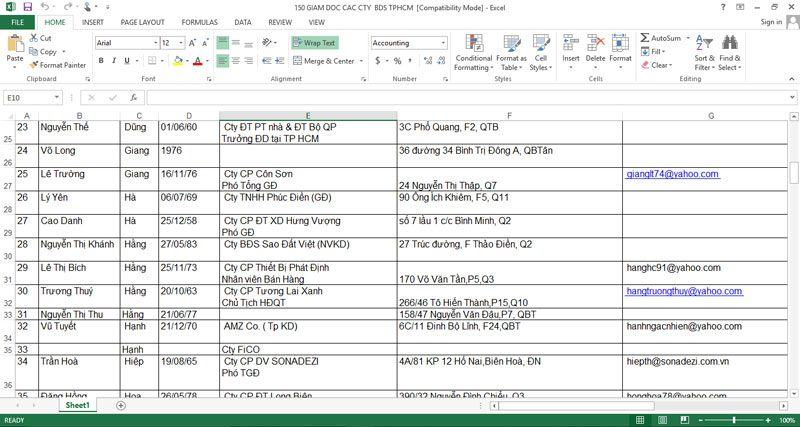Image resolution: width=800 pixels, height=427 pixels.
Task: Select the Sheet1 worksheet tab
Action: (78, 406)
